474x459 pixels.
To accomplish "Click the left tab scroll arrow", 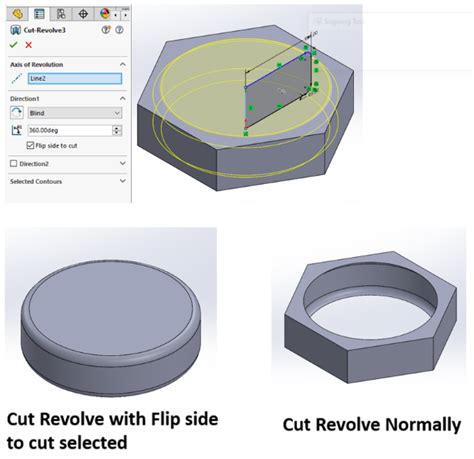I will coord(116,15).
